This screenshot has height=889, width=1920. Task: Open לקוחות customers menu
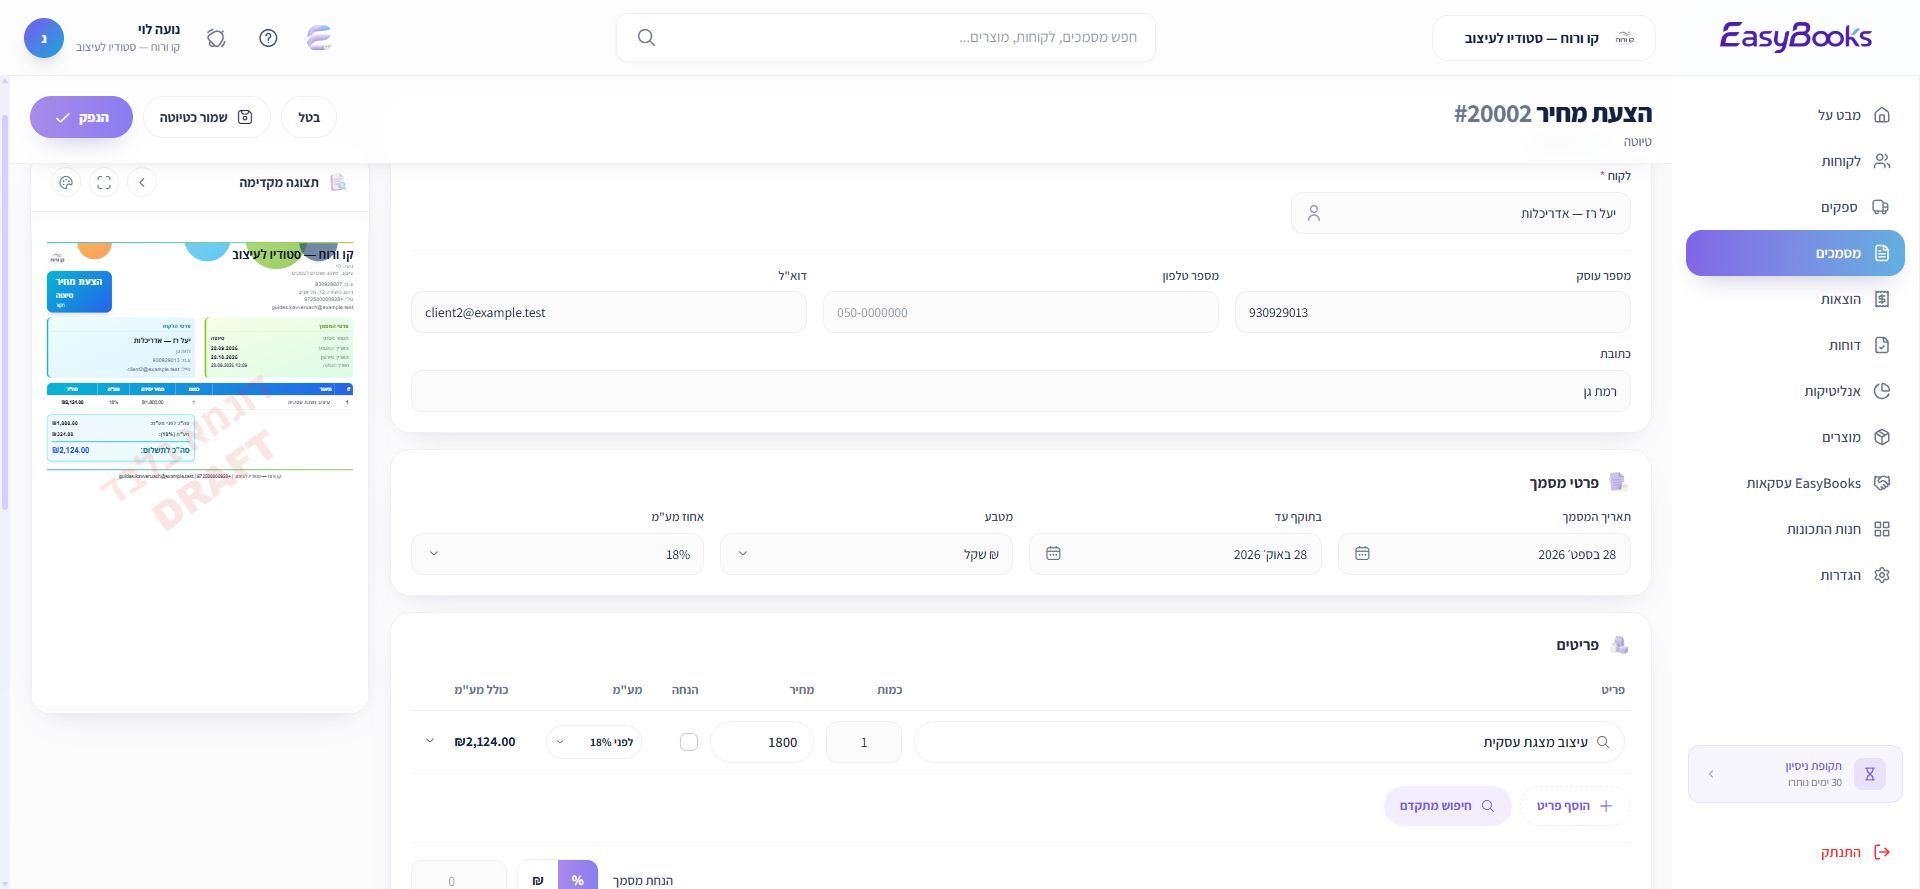[1795, 161]
